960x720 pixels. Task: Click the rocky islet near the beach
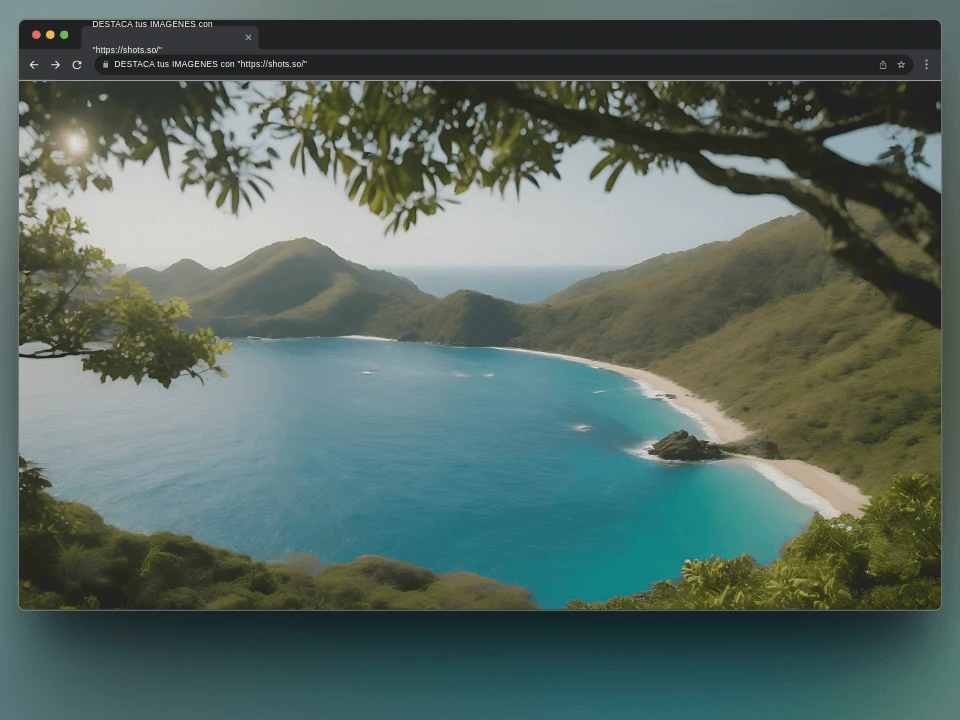click(685, 446)
